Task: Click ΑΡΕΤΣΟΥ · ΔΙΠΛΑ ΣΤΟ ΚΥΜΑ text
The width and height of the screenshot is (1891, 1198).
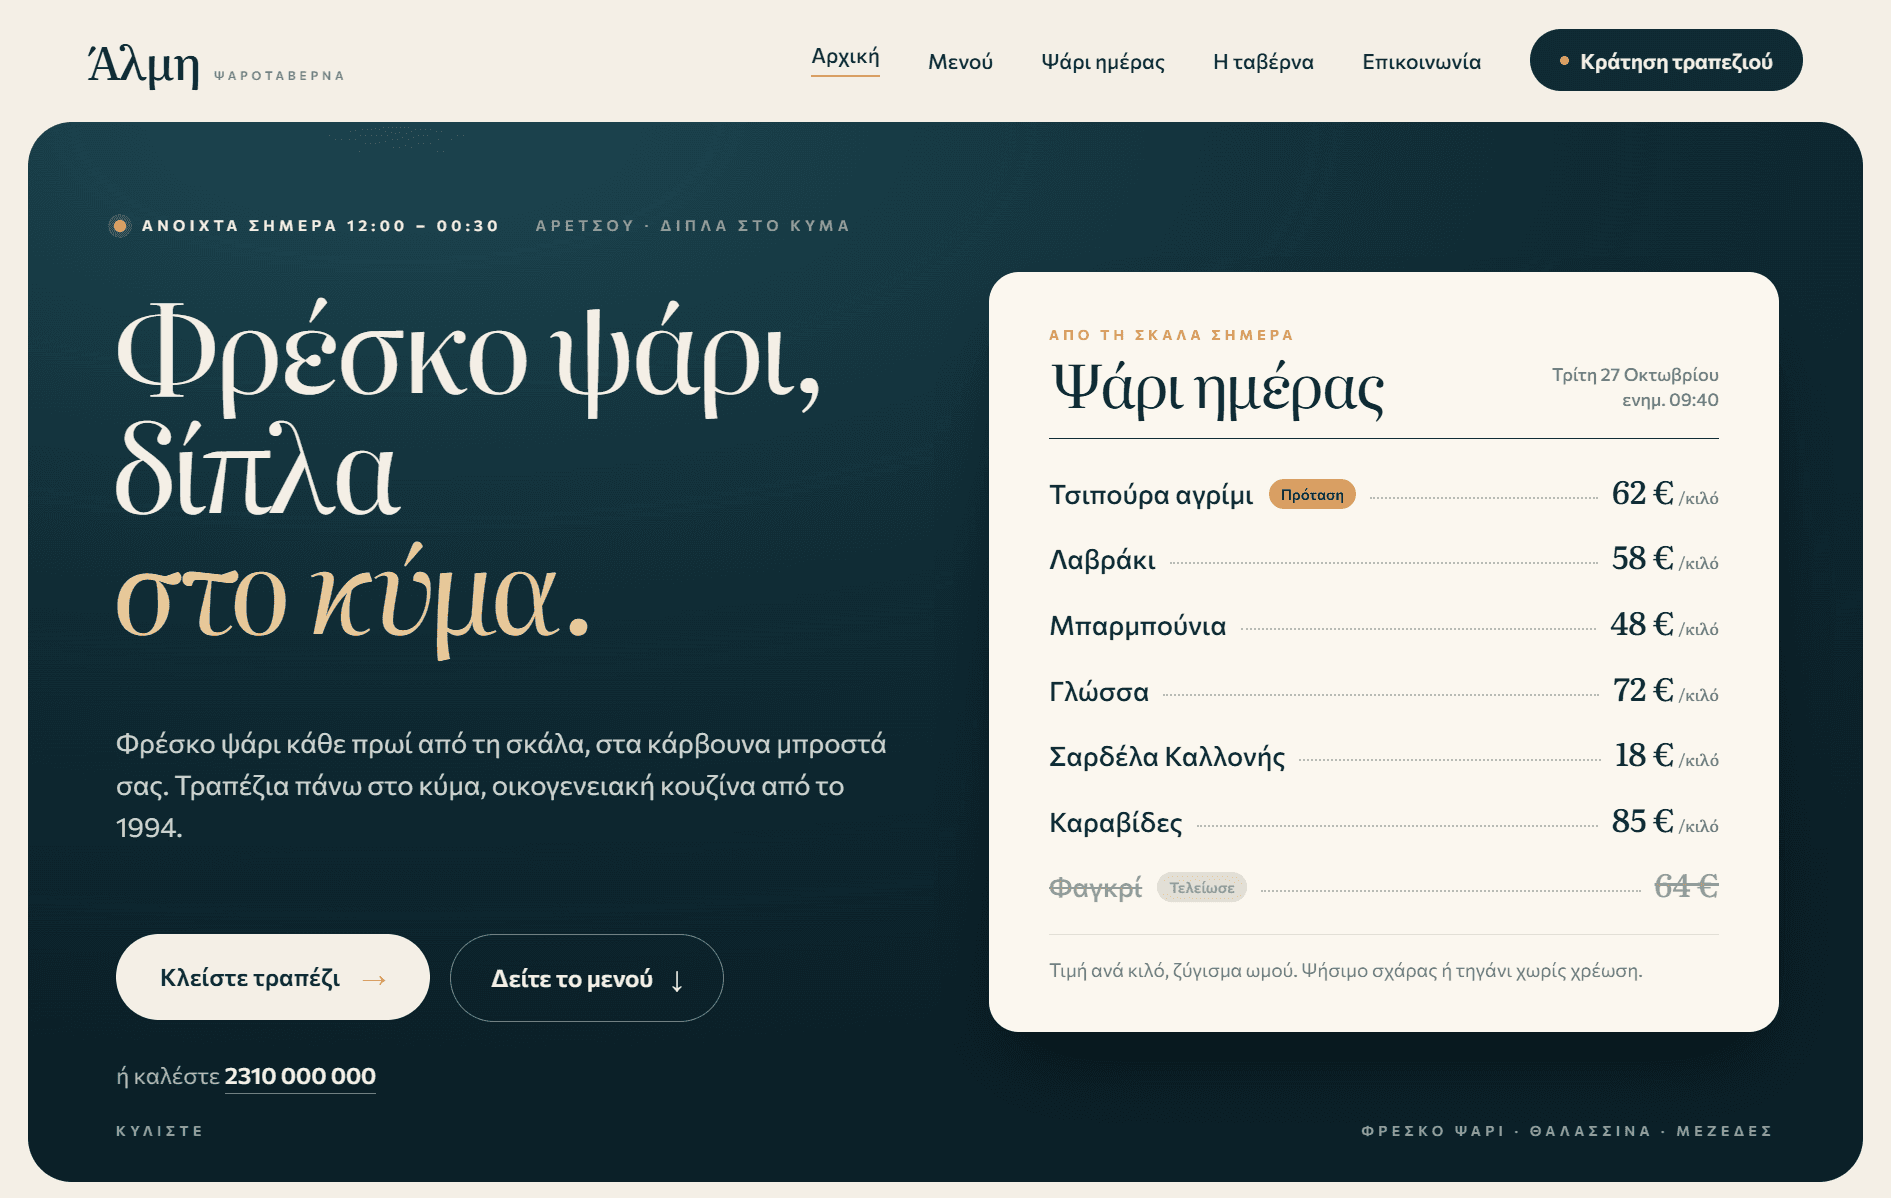Action: pyautogui.click(x=693, y=226)
